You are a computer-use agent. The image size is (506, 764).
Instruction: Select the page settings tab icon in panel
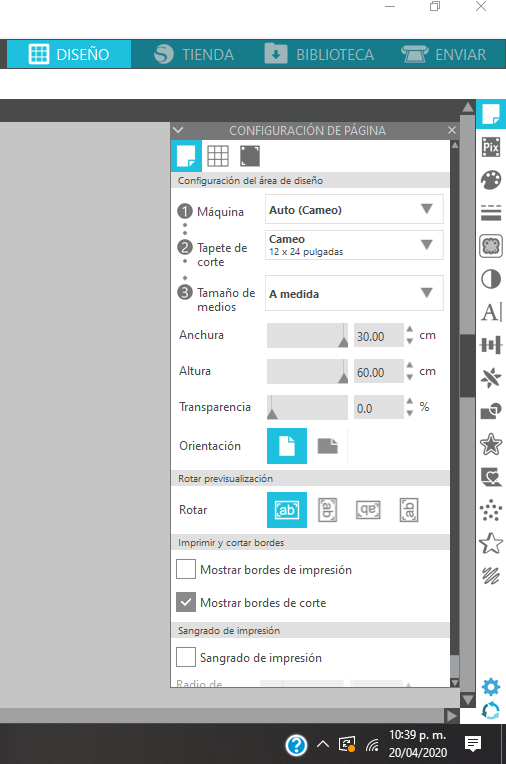[186, 156]
